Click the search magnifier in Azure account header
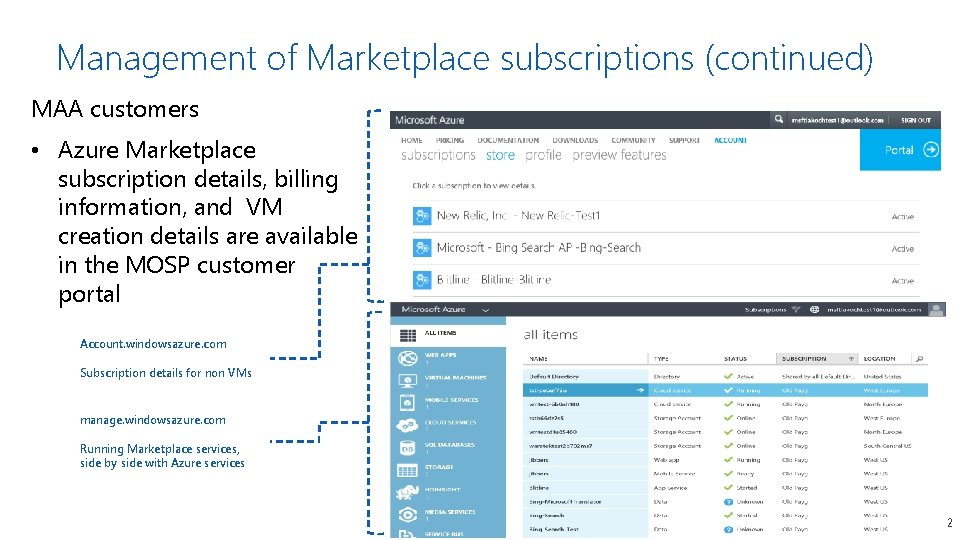960x540 pixels. [778, 119]
